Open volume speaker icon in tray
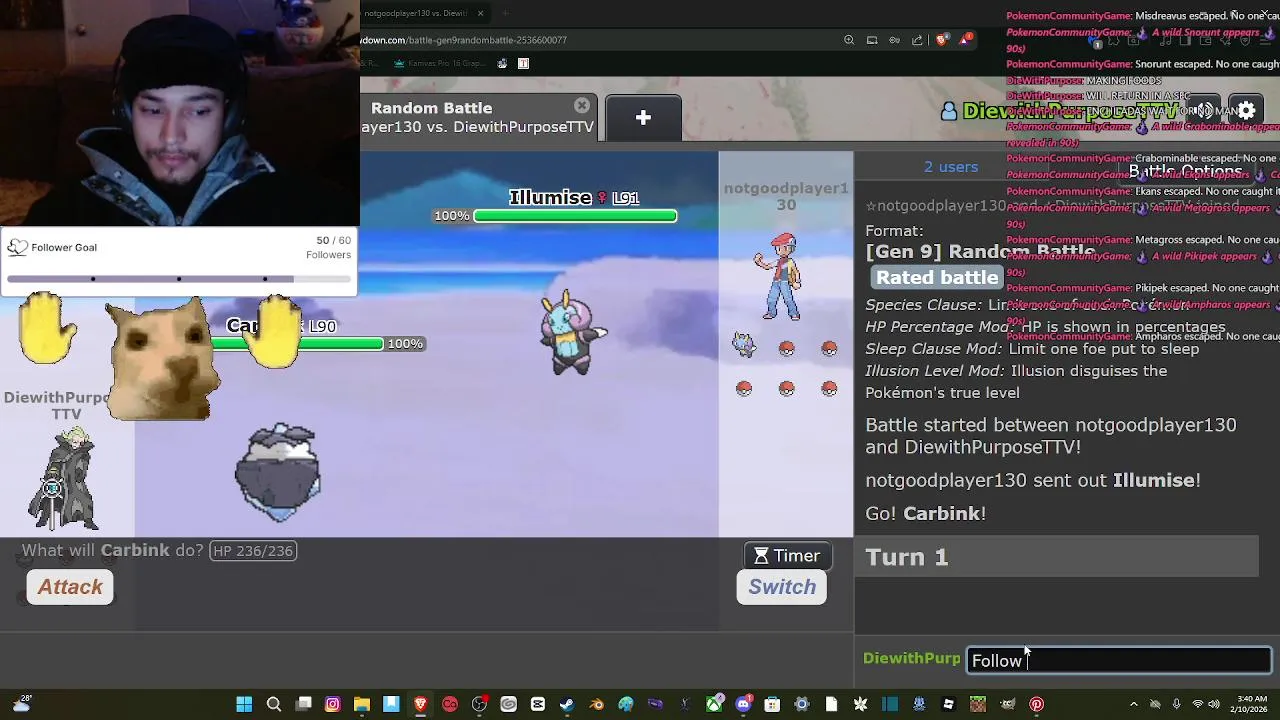The image size is (1280, 720). click(x=1214, y=705)
